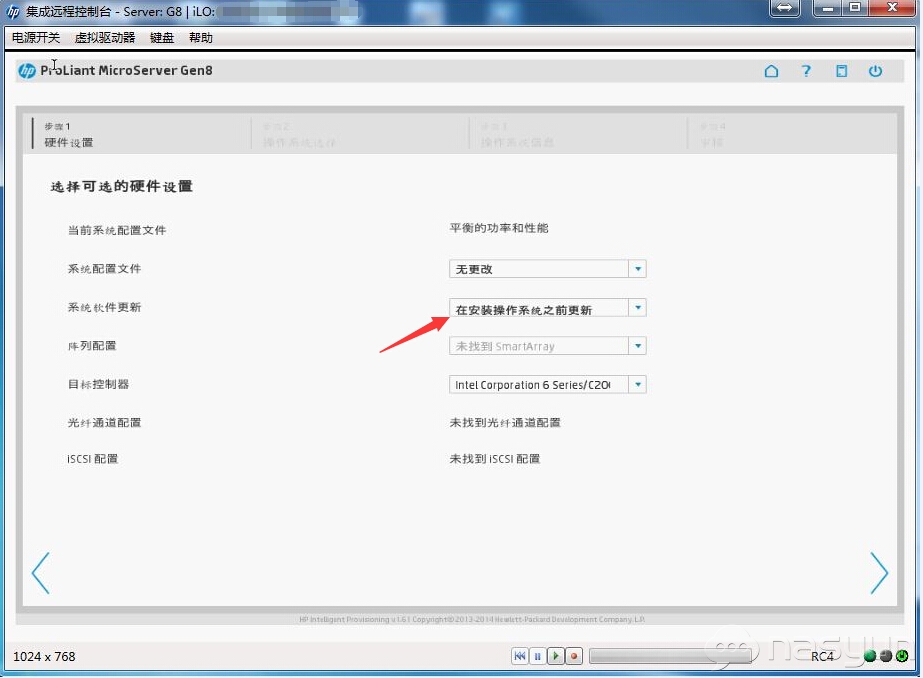The height and width of the screenshot is (678, 923).
Task: Click the 当前系统配置文件 label
Action: [x=117, y=230]
